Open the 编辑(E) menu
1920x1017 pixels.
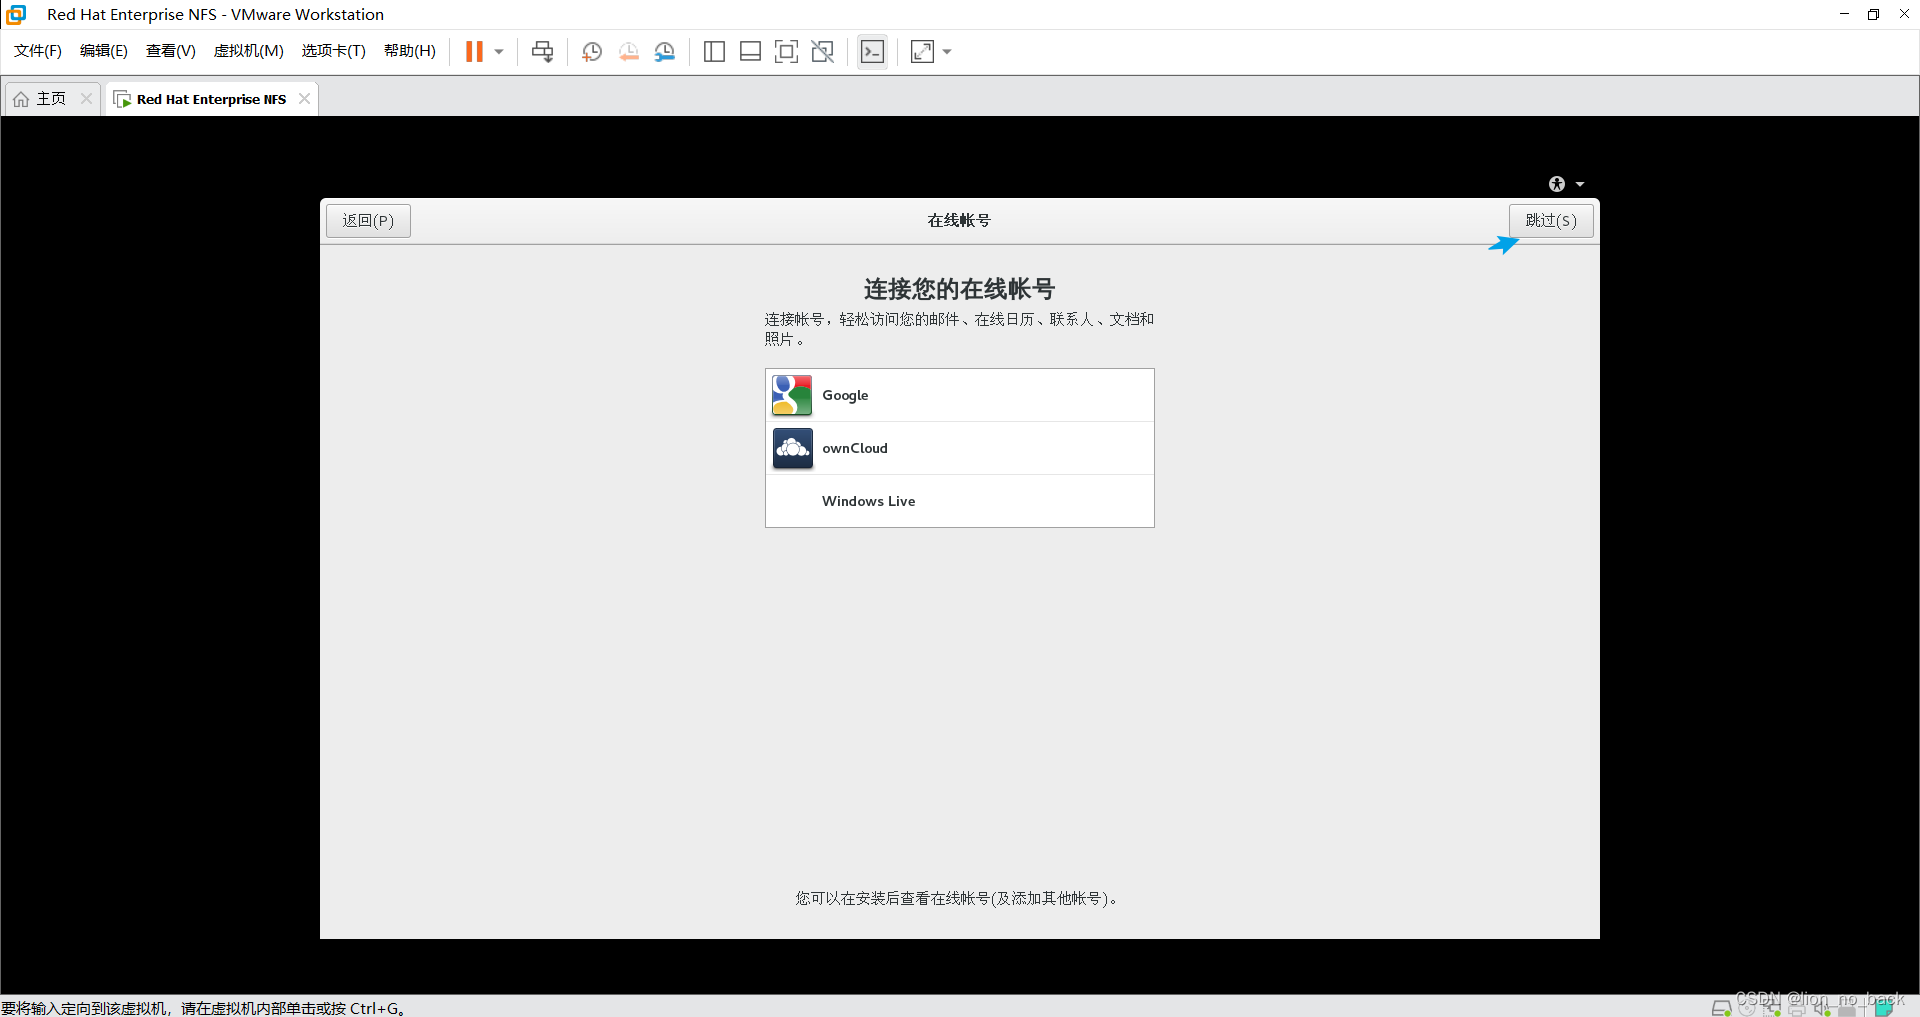click(x=104, y=51)
